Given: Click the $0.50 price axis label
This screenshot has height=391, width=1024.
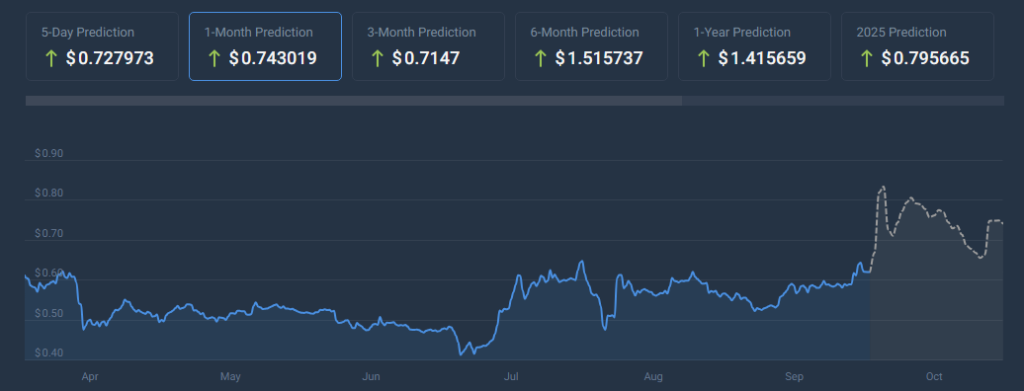Looking at the screenshot, I should coord(49,314).
